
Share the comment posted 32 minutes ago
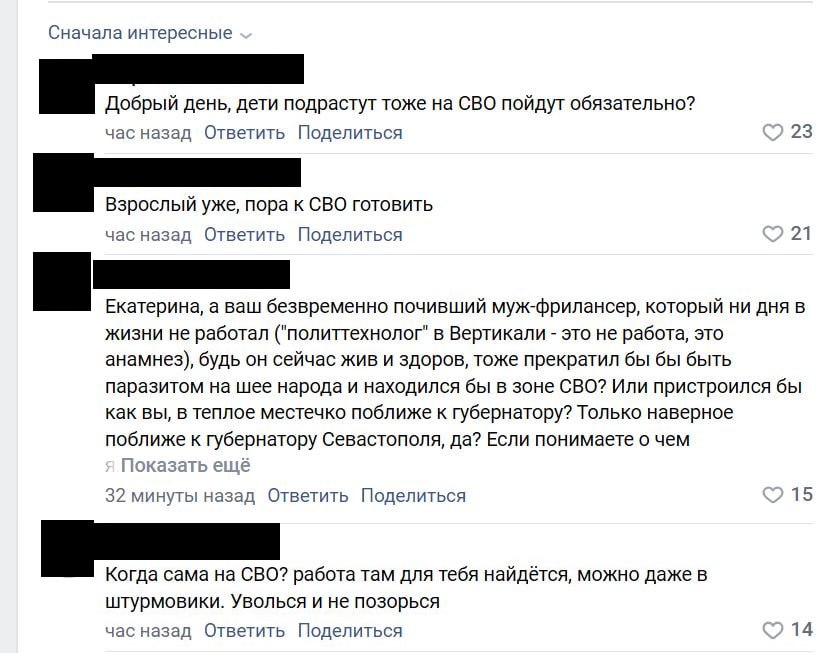[x=413, y=496]
